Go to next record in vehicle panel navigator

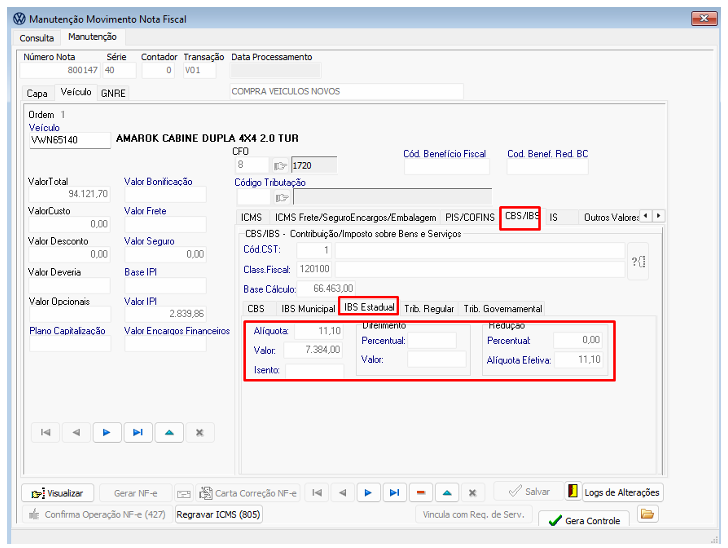107,433
